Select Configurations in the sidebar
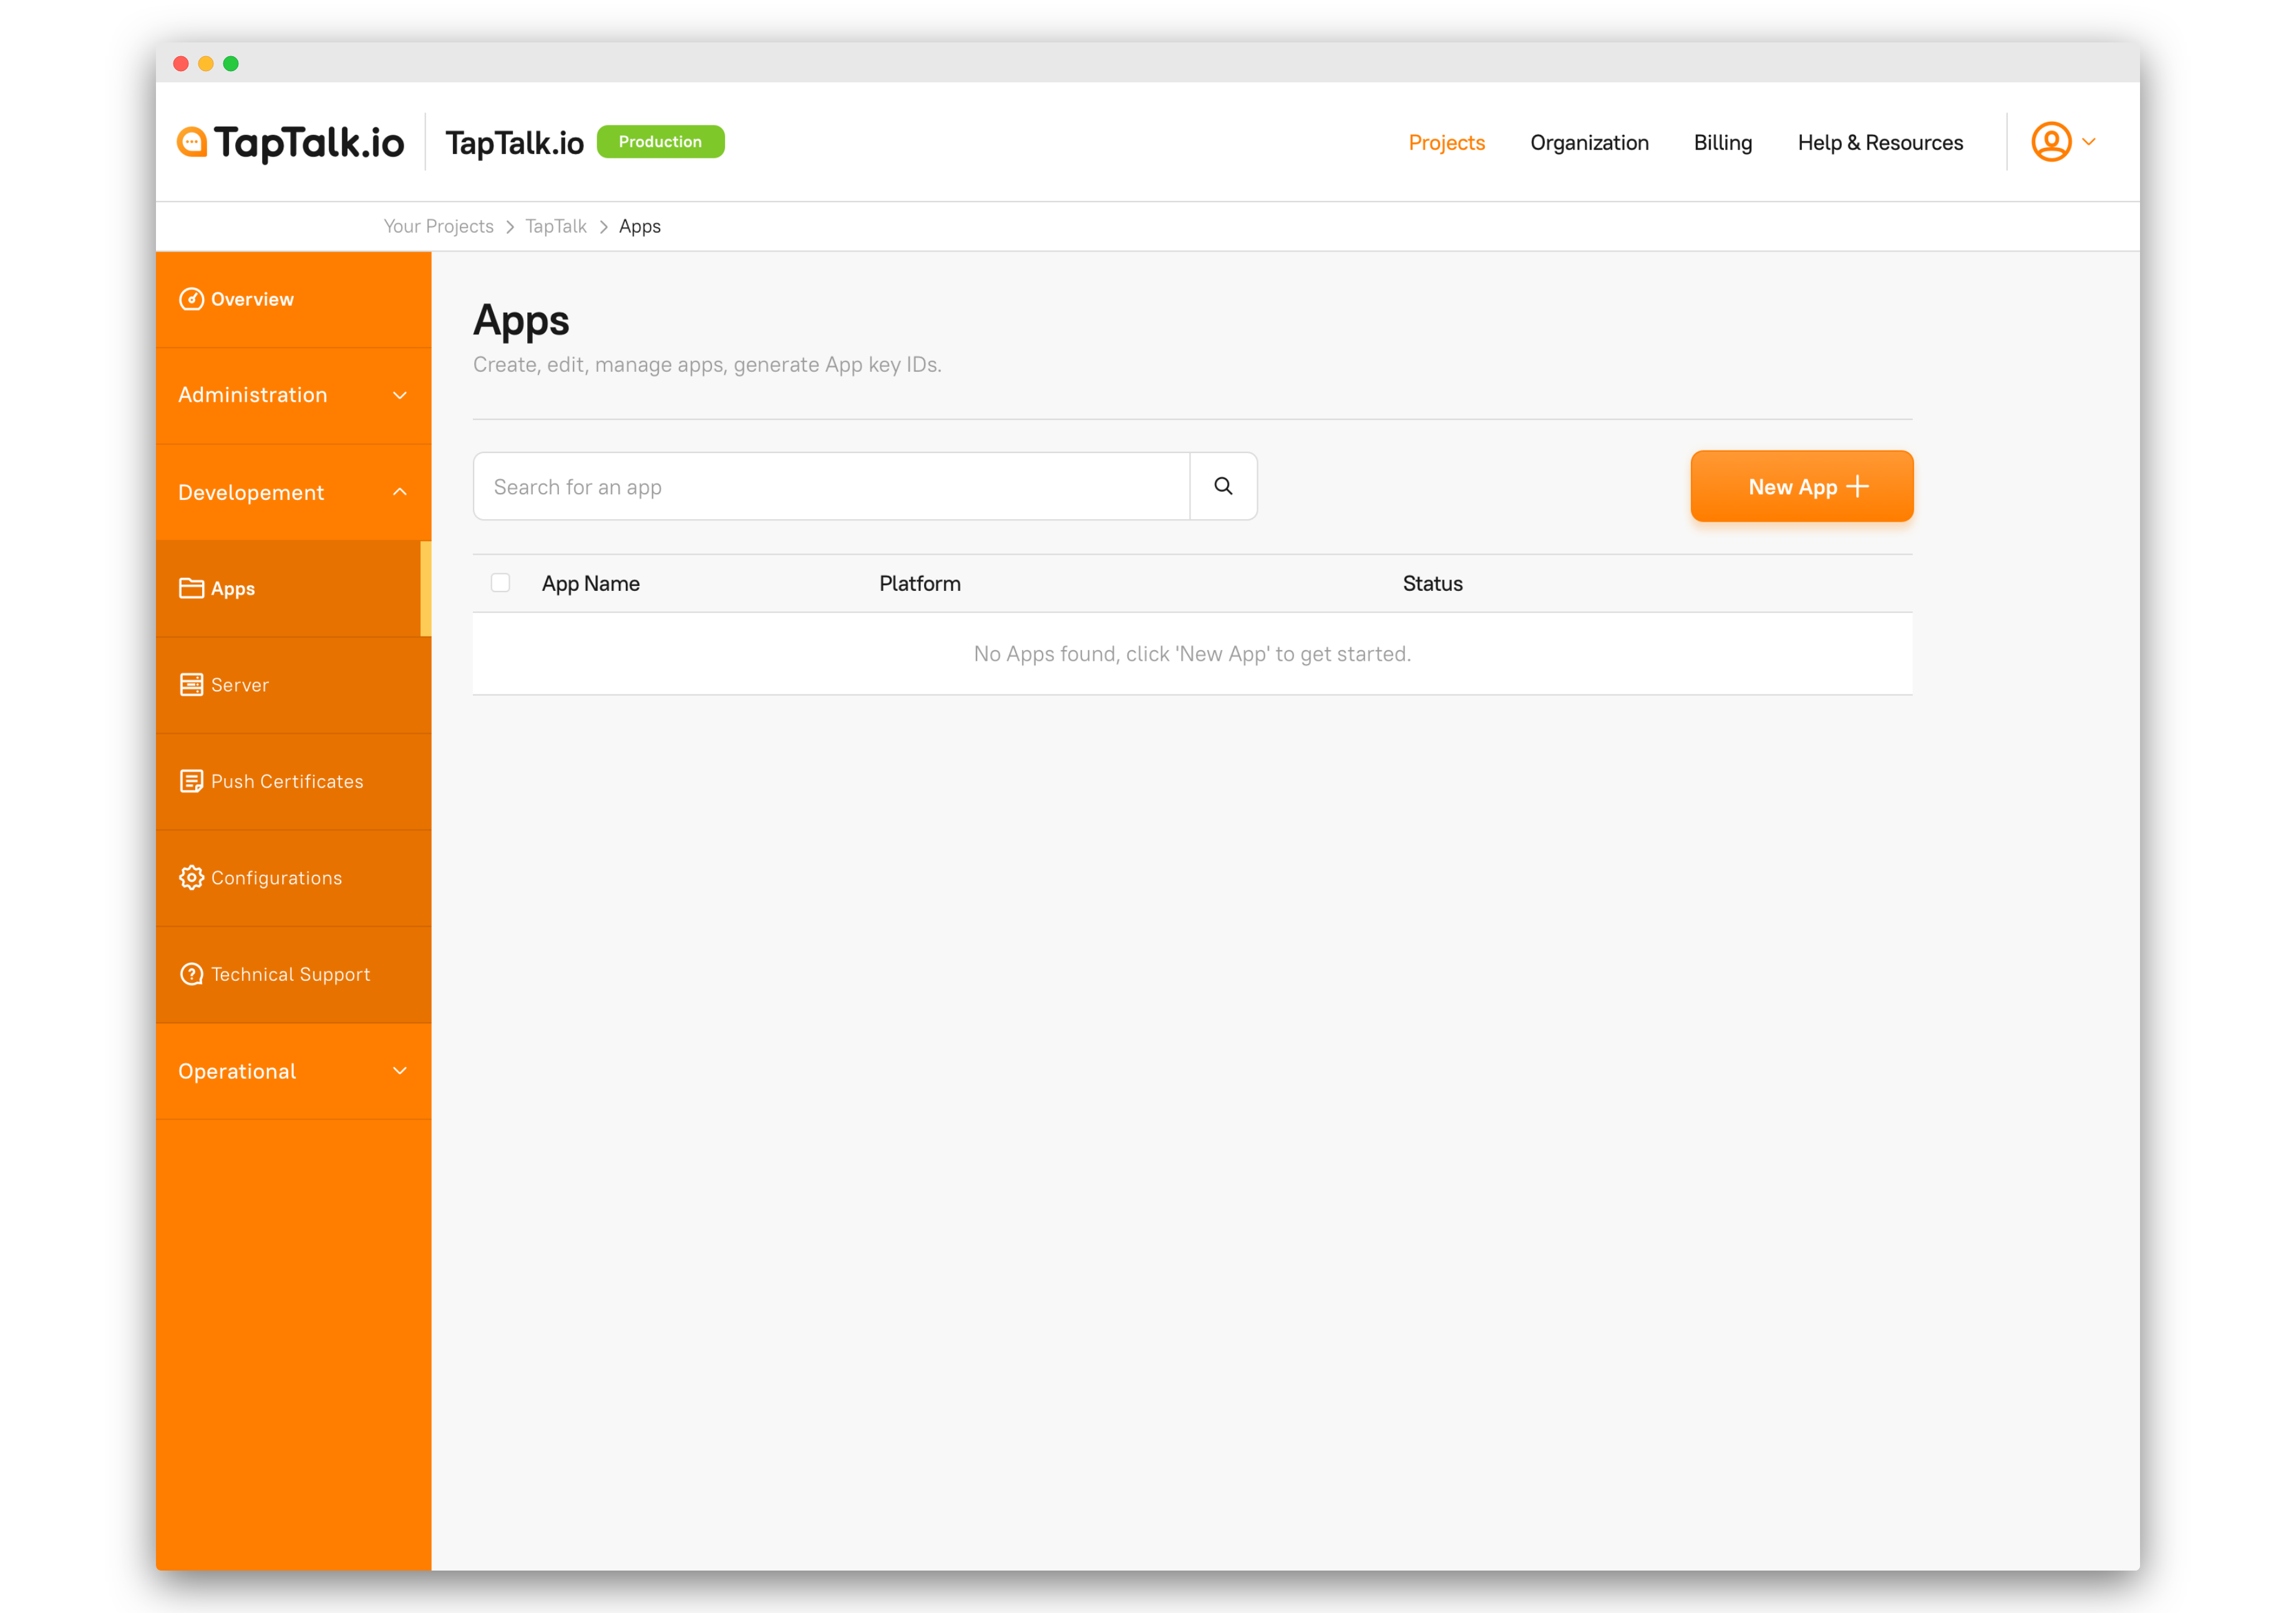Viewport: 2296px width, 1613px height. point(293,877)
